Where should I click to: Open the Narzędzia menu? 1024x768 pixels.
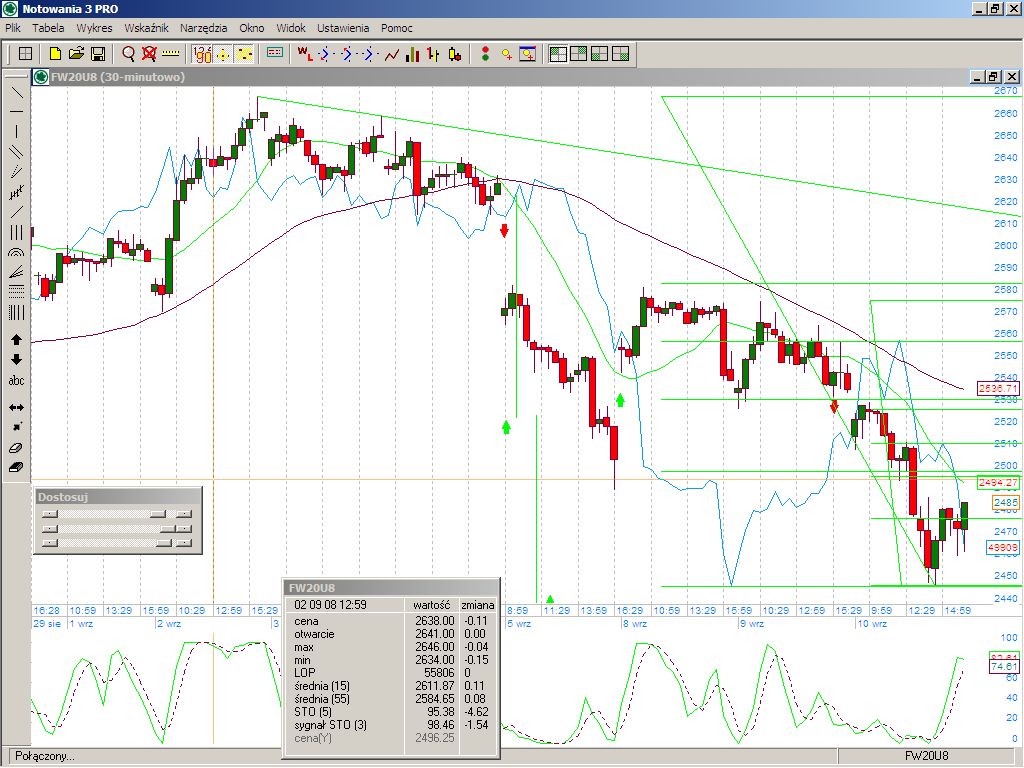click(203, 28)
